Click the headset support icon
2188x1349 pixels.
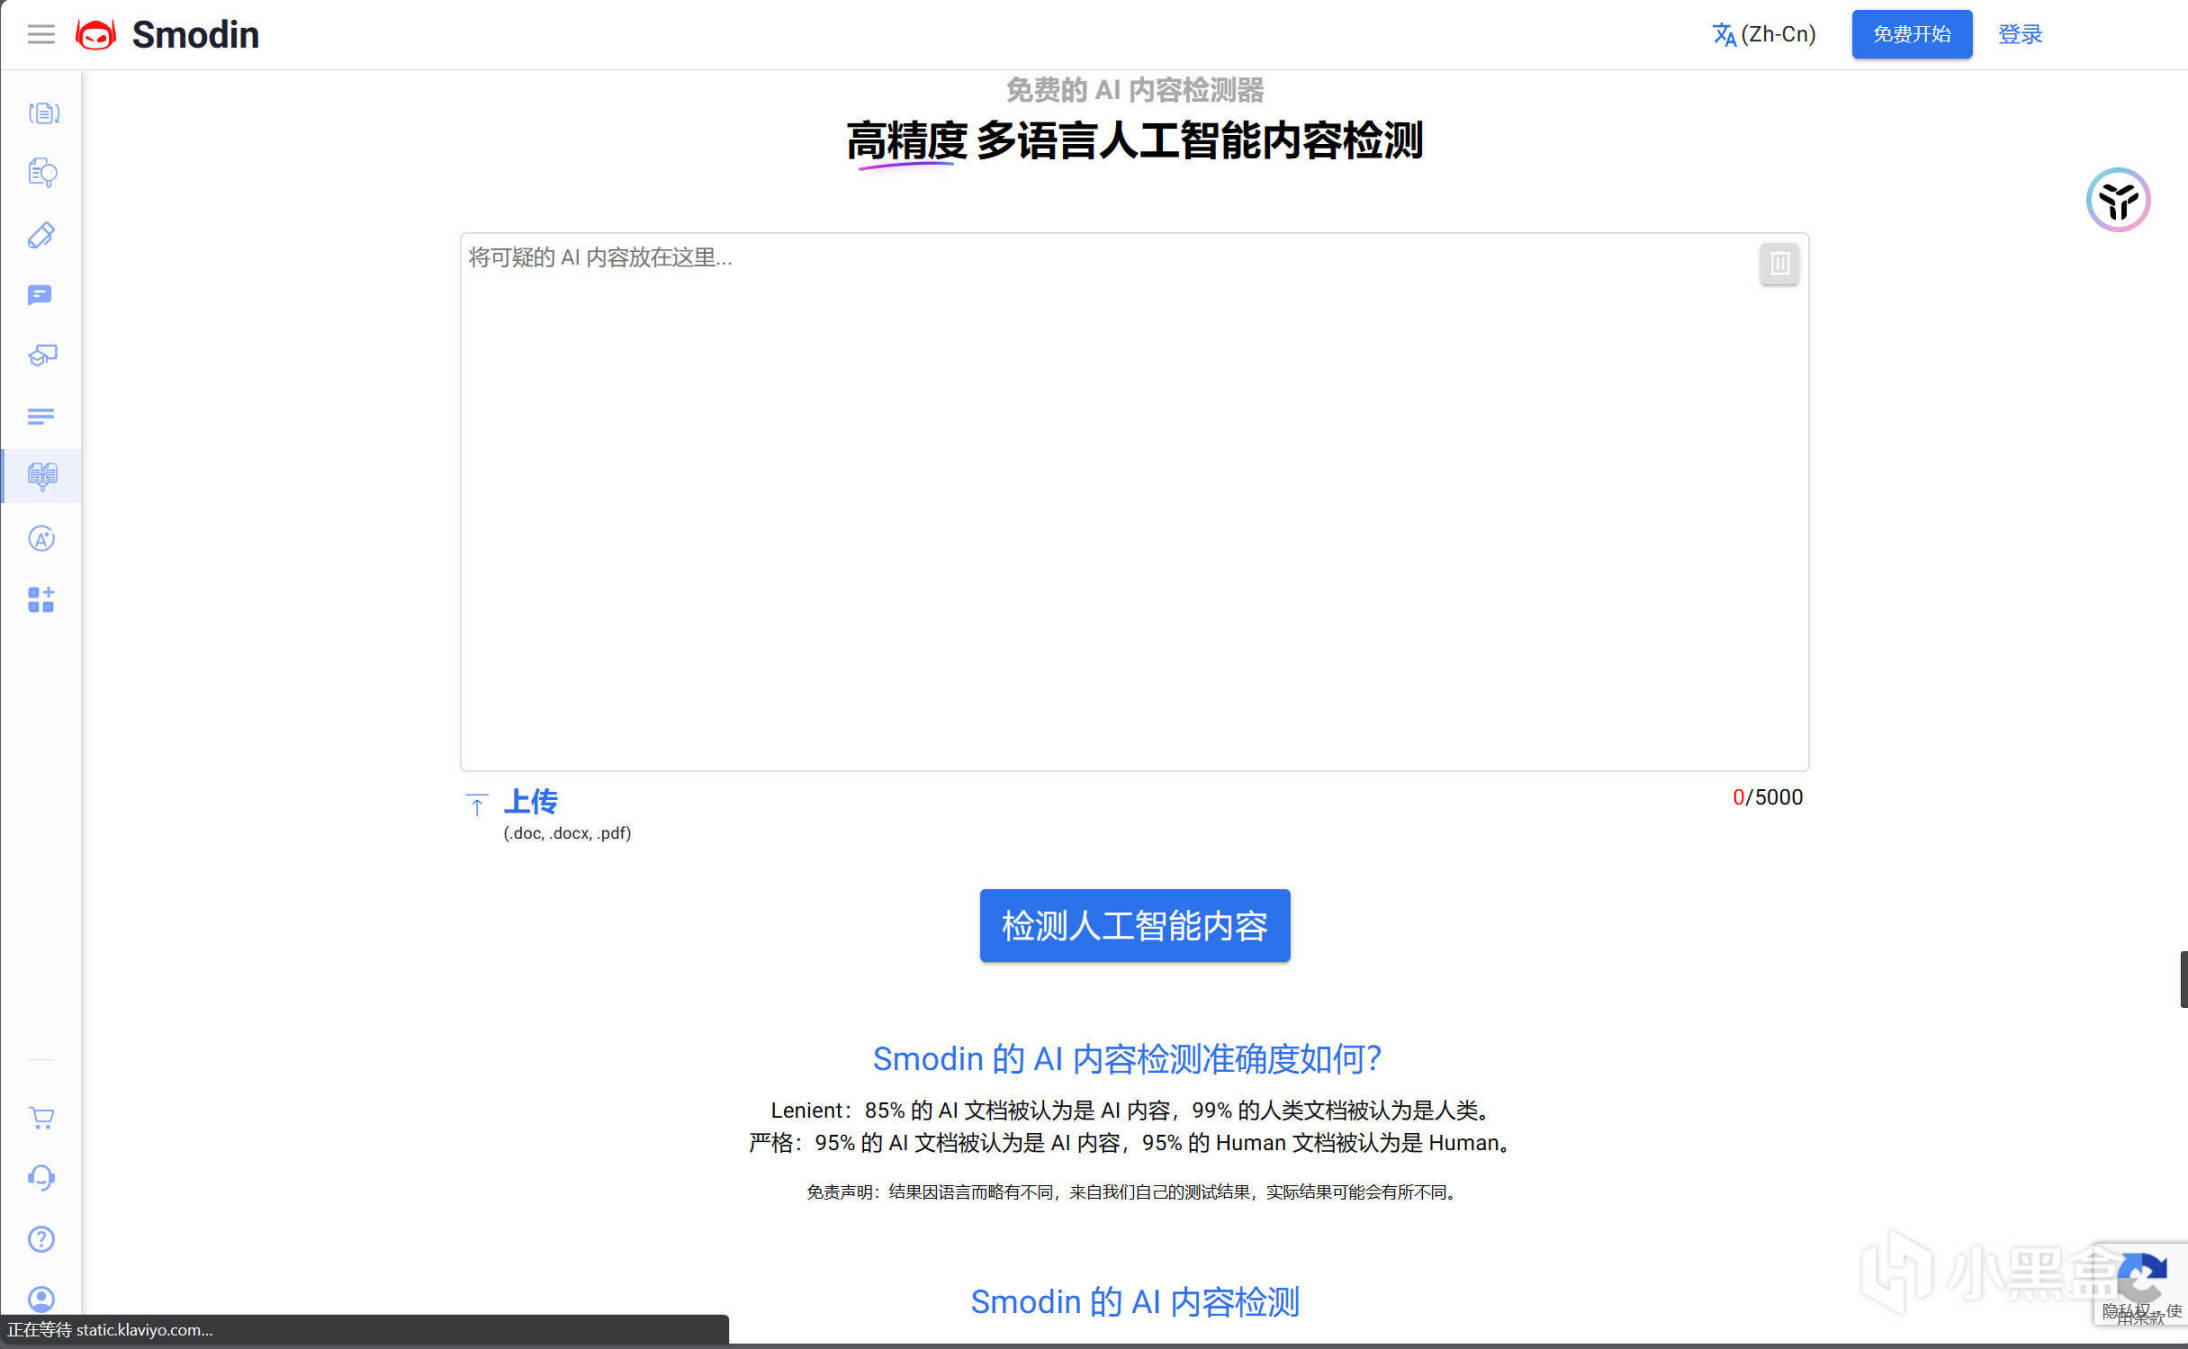[x=41, y=1178]
